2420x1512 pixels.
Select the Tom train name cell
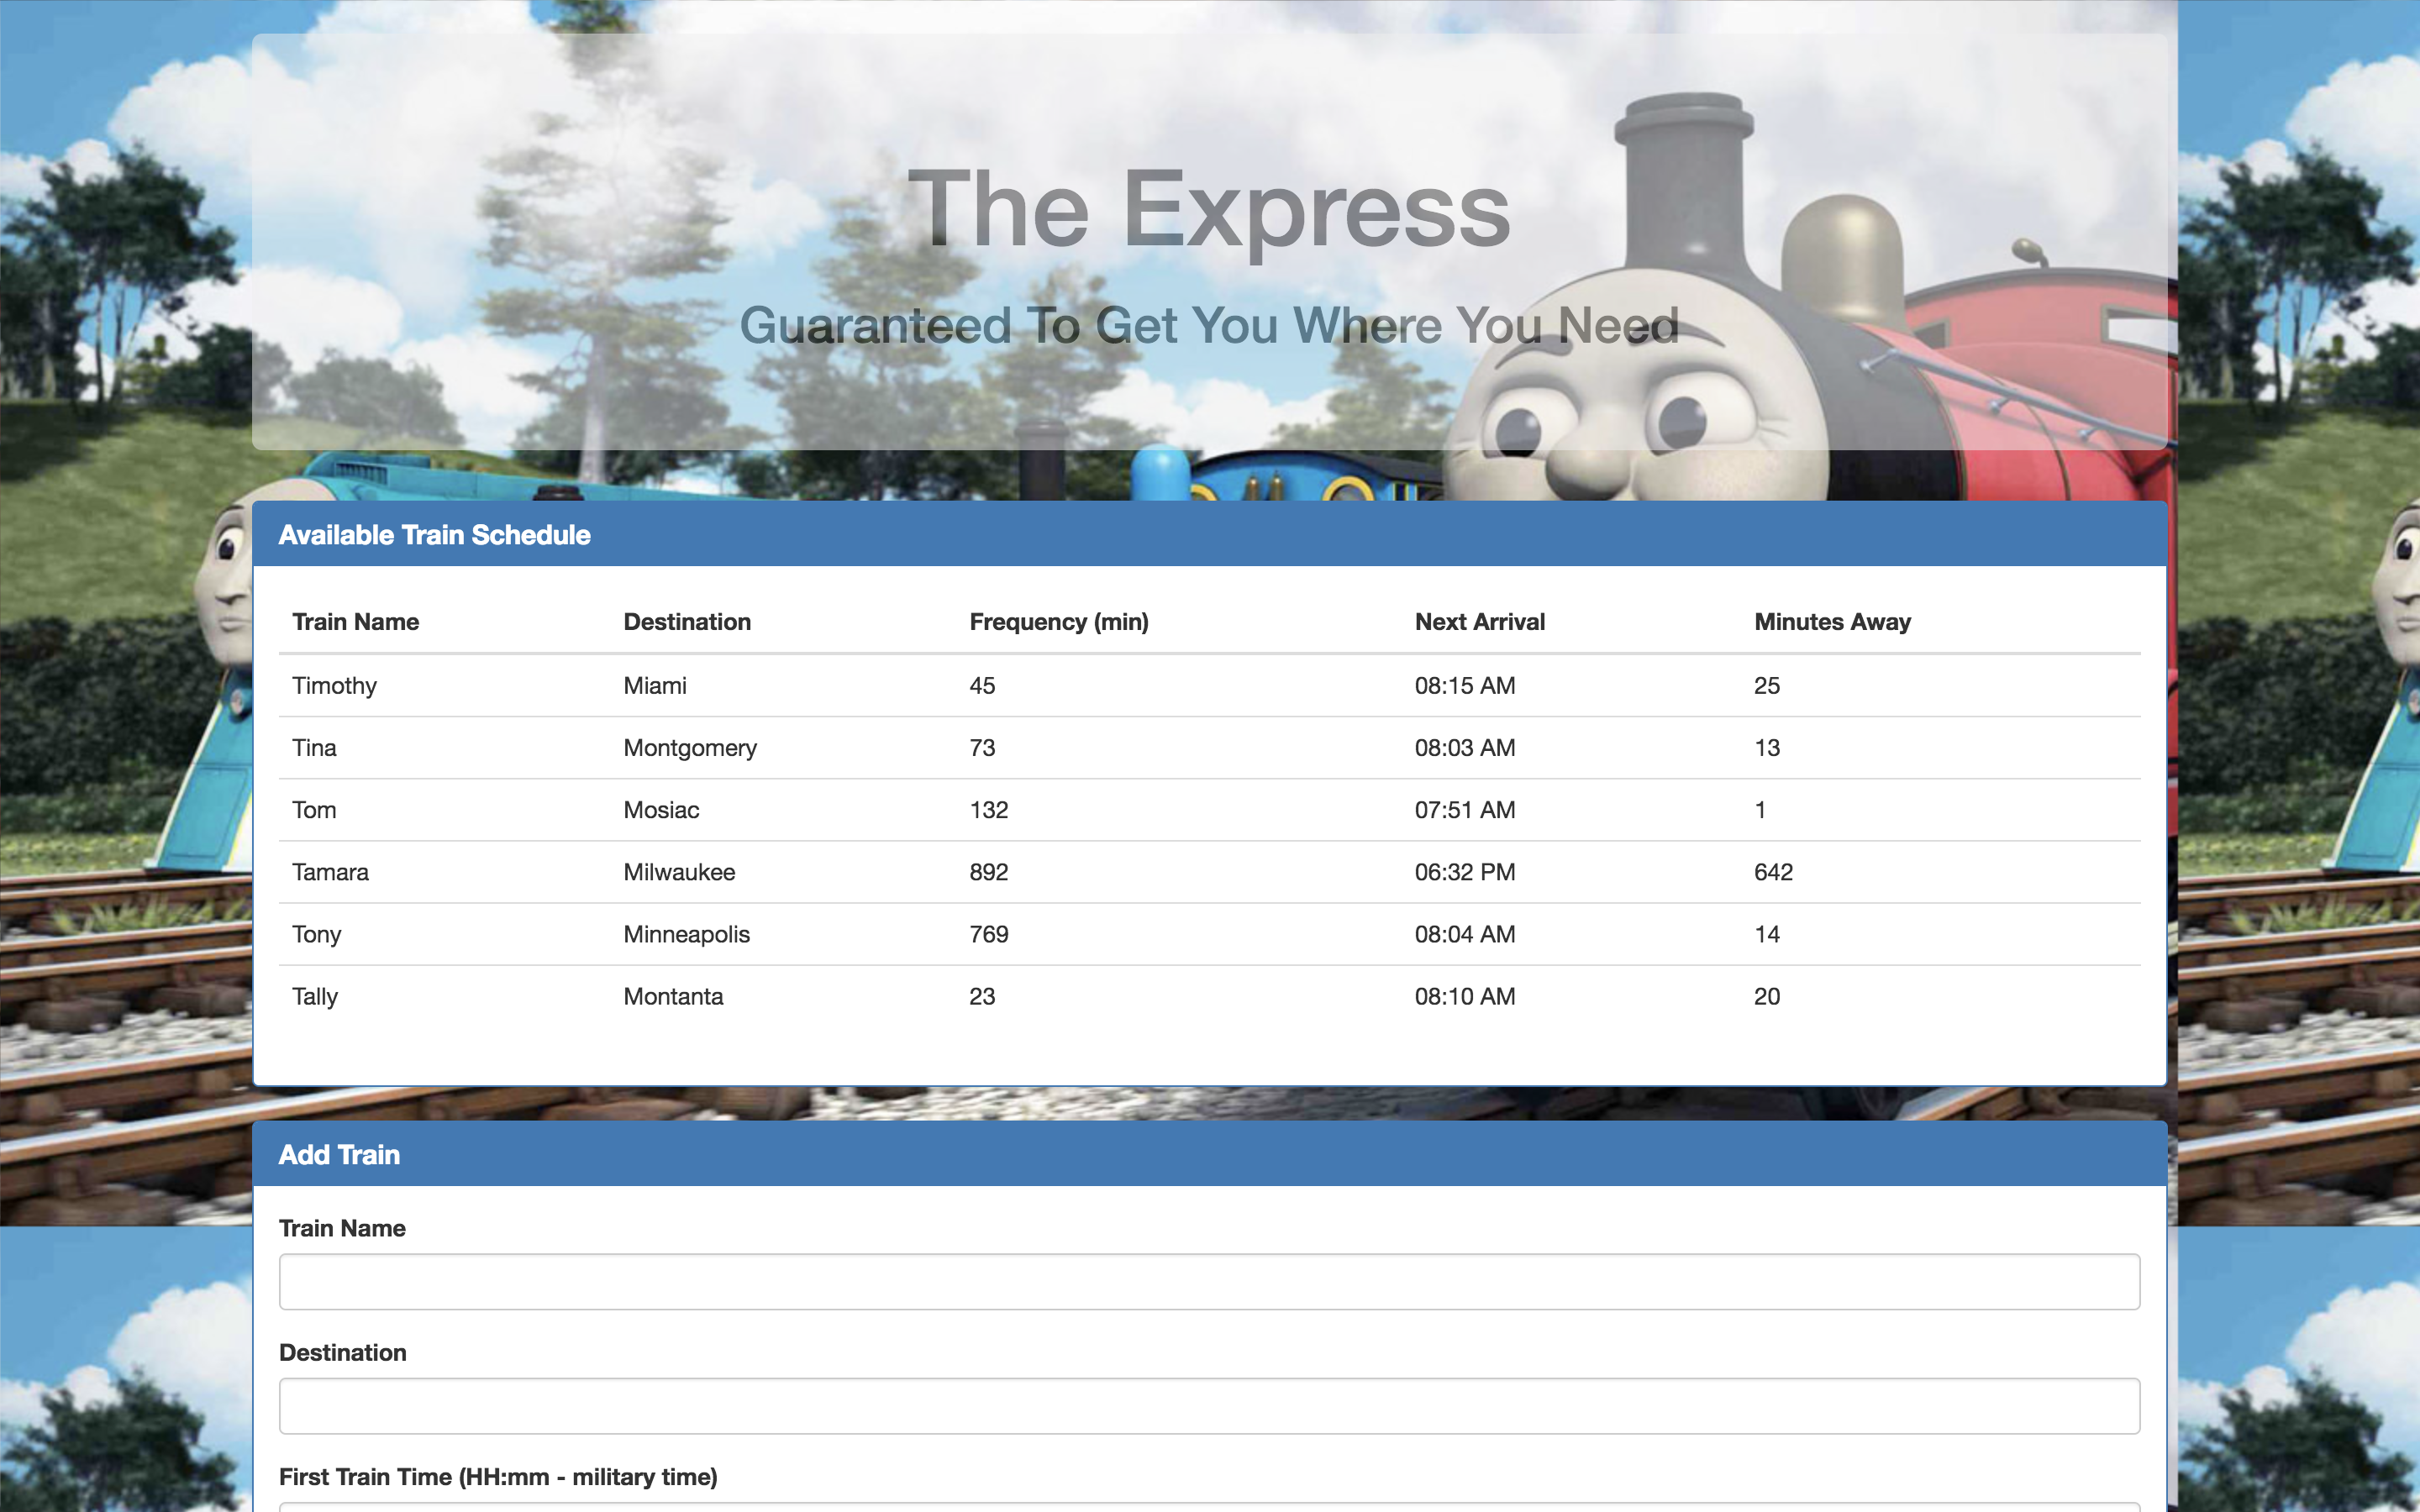click(x=314, y=810)
